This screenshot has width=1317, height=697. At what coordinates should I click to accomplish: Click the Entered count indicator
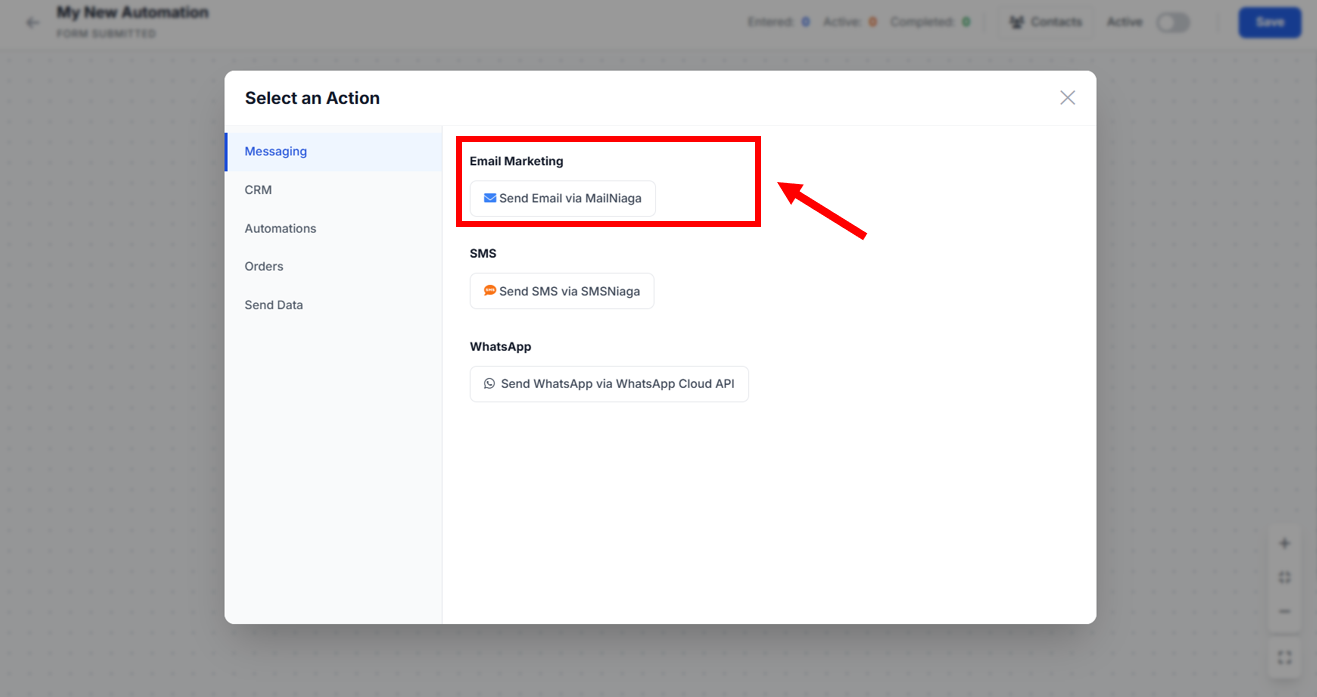tap(778, 22)
